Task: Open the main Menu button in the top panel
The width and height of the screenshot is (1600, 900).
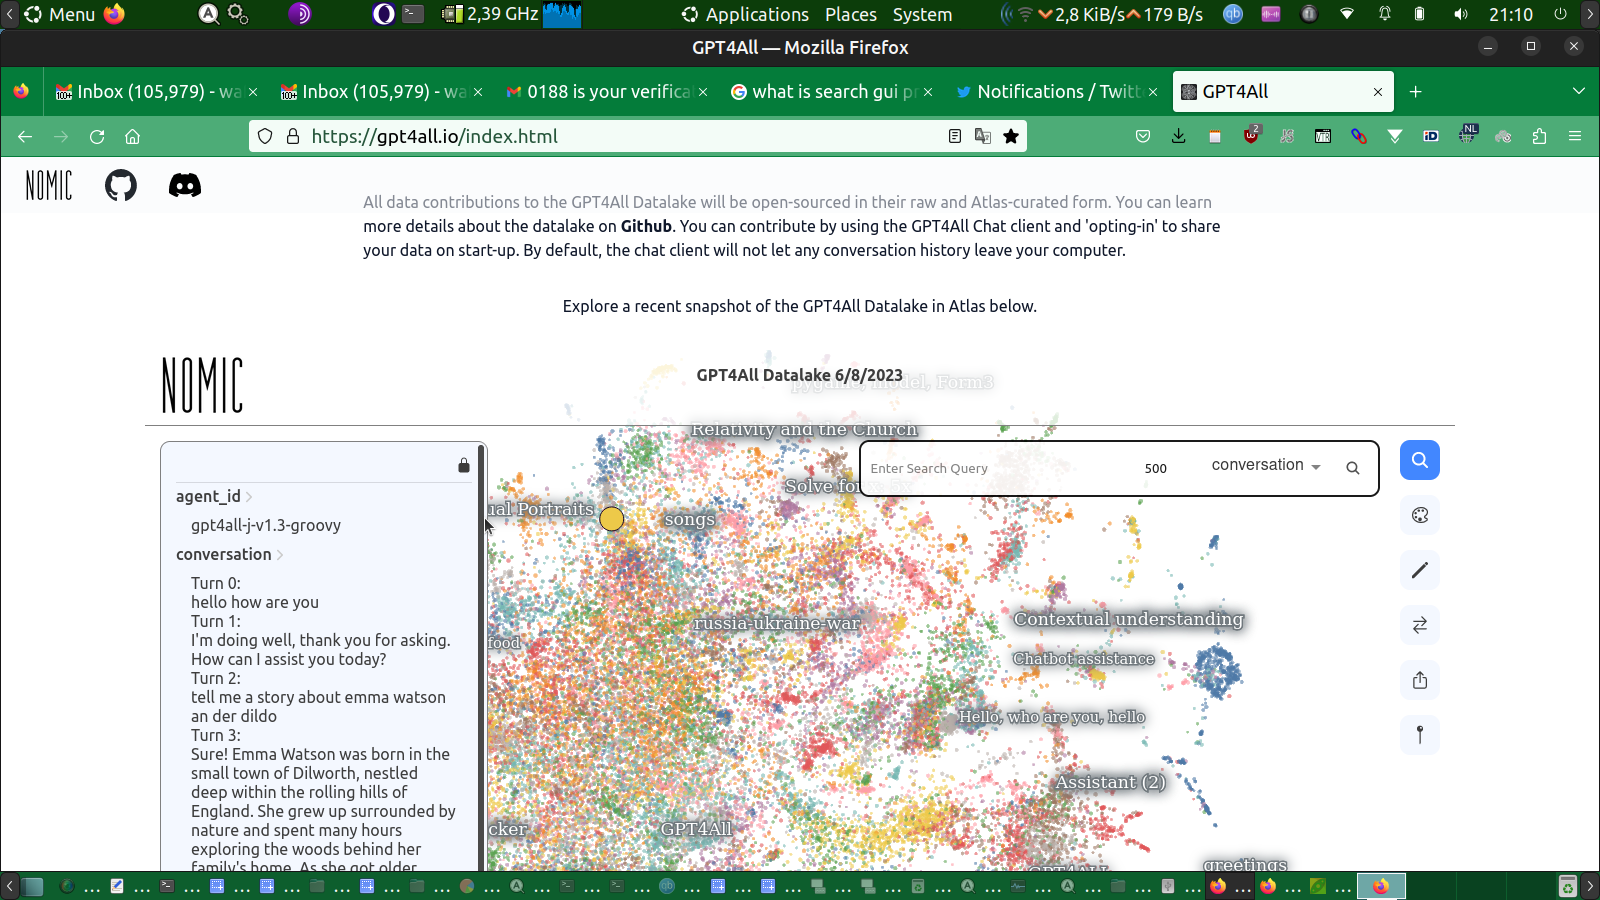Action: [x=60, y=14]
